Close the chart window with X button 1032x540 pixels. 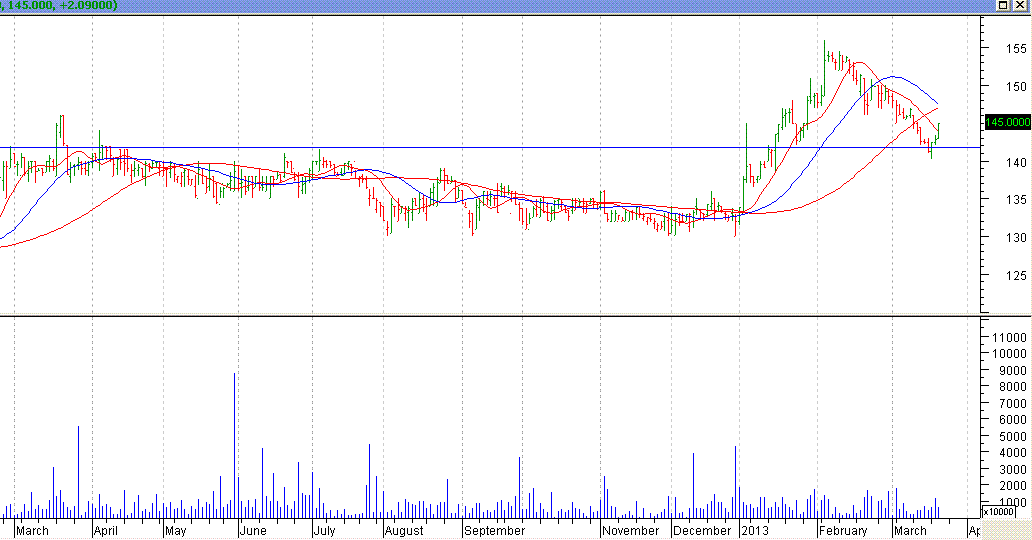pyautogui.click(x=1020, y=6)
